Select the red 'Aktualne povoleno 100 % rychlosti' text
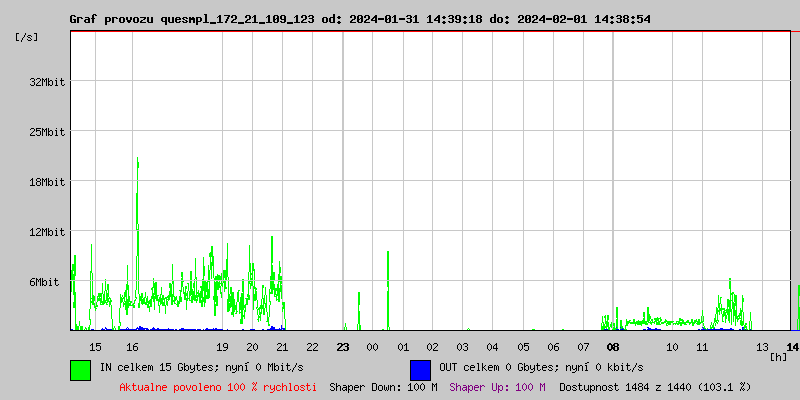This screenshot has height=400, width=800. click(x=218, y=387)
